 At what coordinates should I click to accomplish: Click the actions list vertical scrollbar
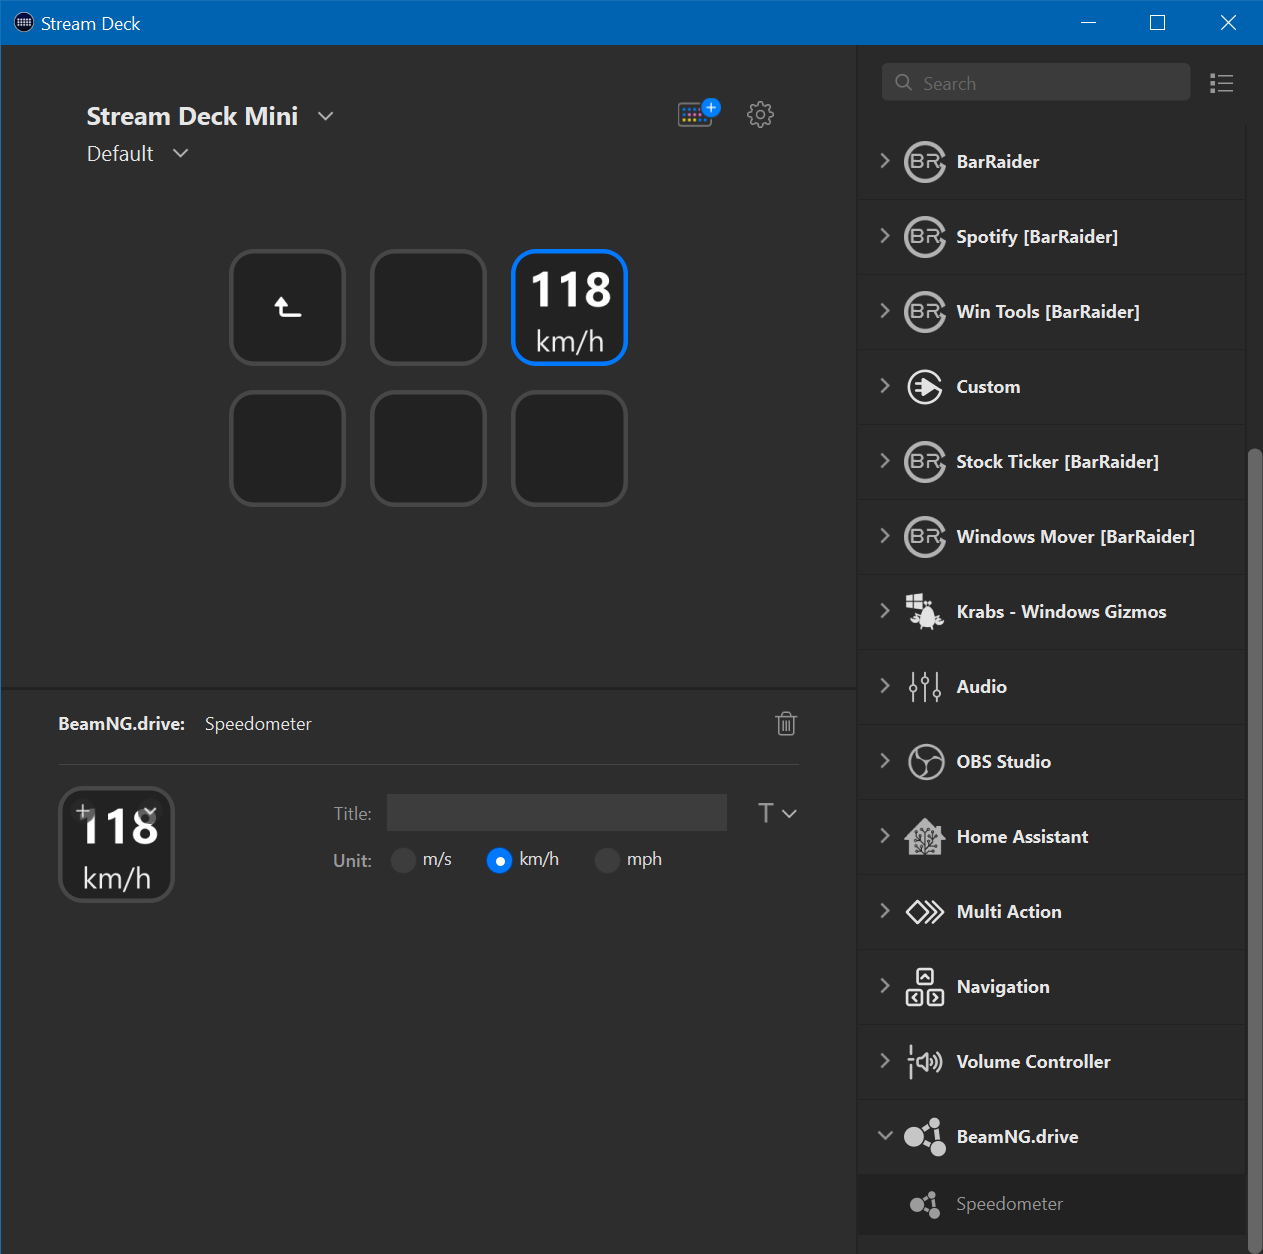(1254, 850)
